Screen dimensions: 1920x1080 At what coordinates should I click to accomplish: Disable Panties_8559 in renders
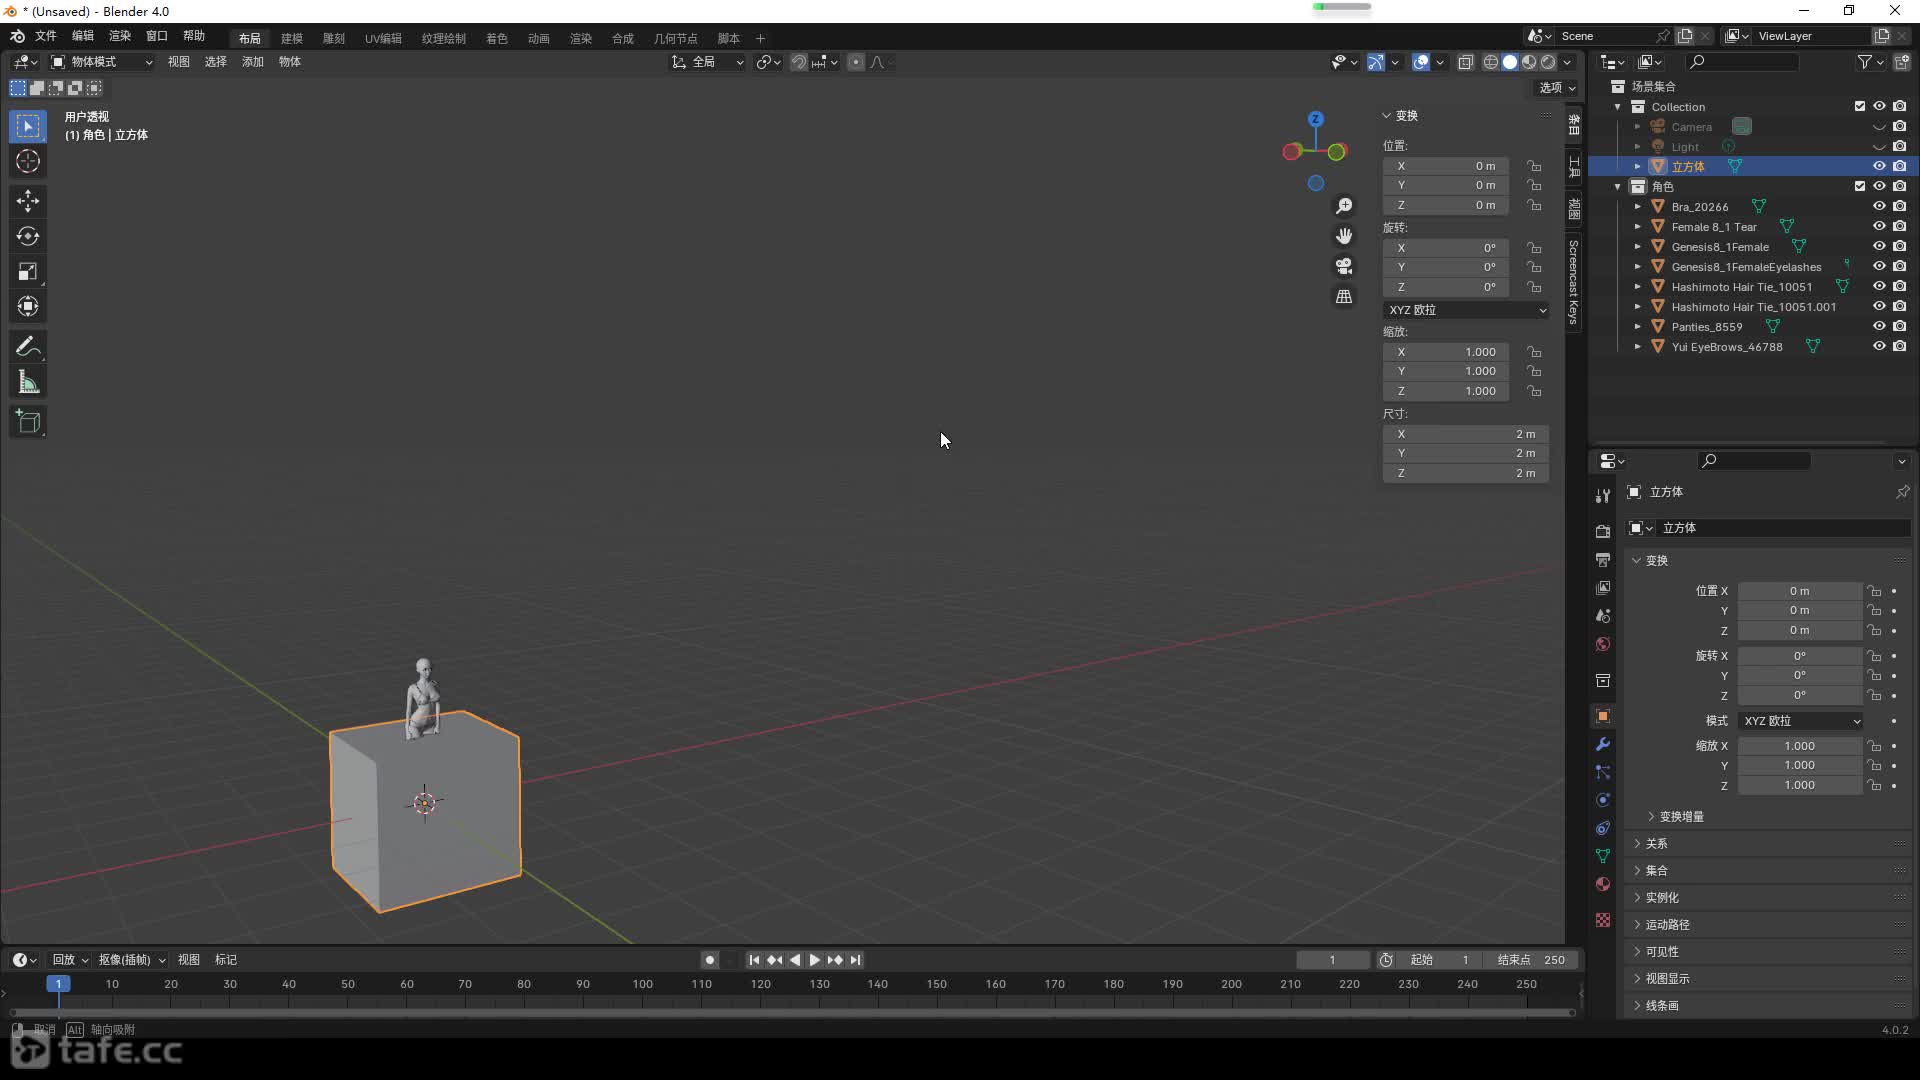point(1900,326)
